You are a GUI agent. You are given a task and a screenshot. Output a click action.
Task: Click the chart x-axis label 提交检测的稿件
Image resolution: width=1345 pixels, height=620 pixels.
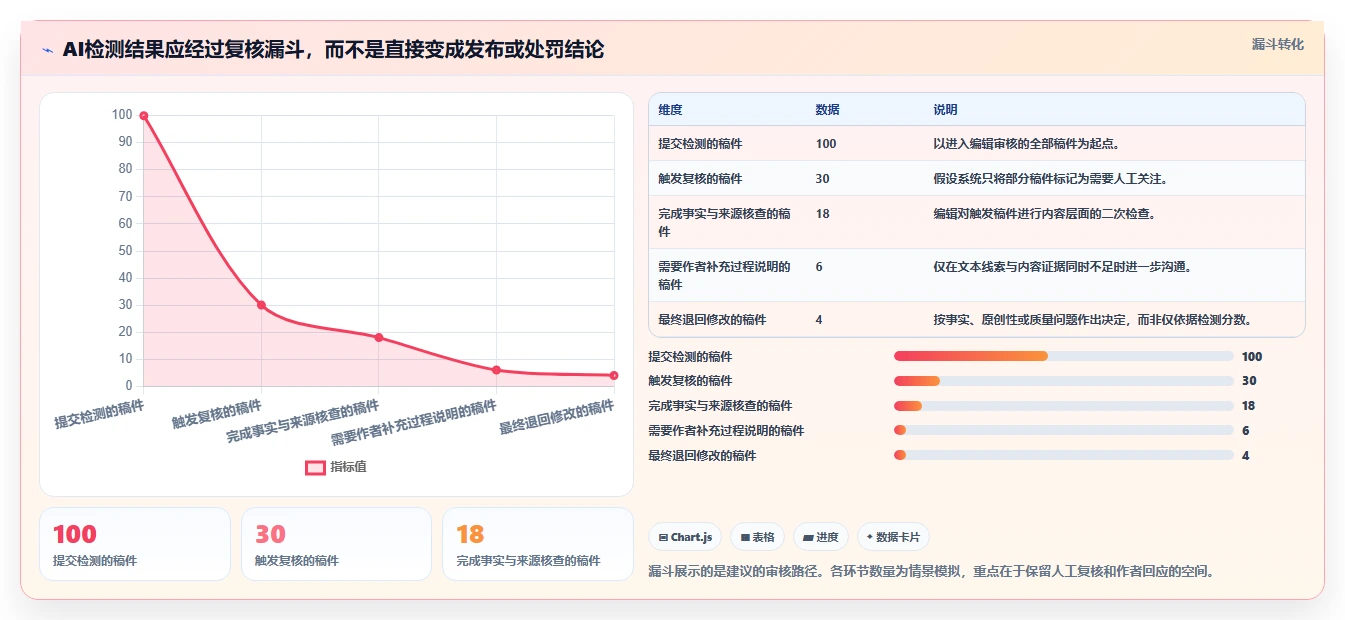pos(99,414)
